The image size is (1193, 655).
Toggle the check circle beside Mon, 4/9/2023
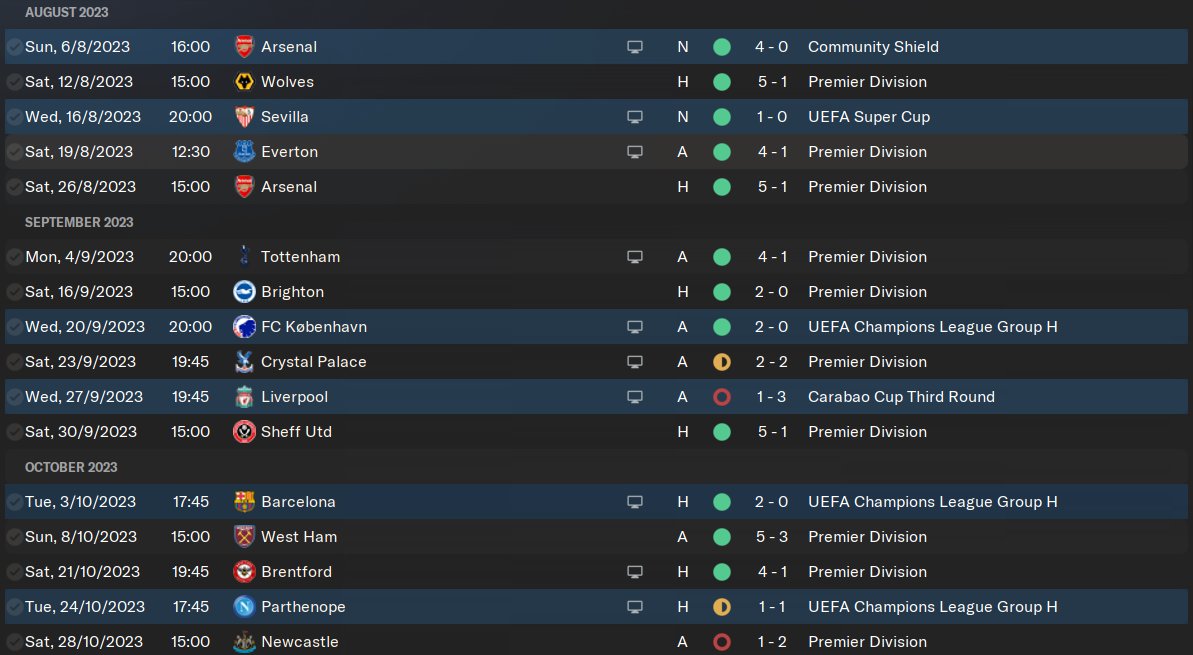click(14, 257)
